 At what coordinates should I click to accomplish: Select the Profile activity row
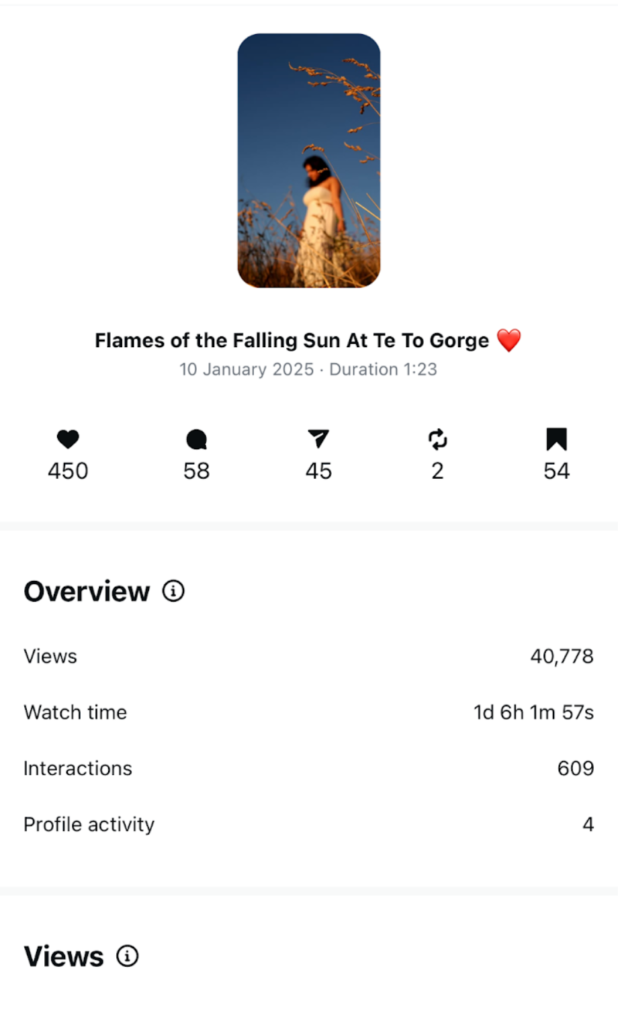pos(308,825)
